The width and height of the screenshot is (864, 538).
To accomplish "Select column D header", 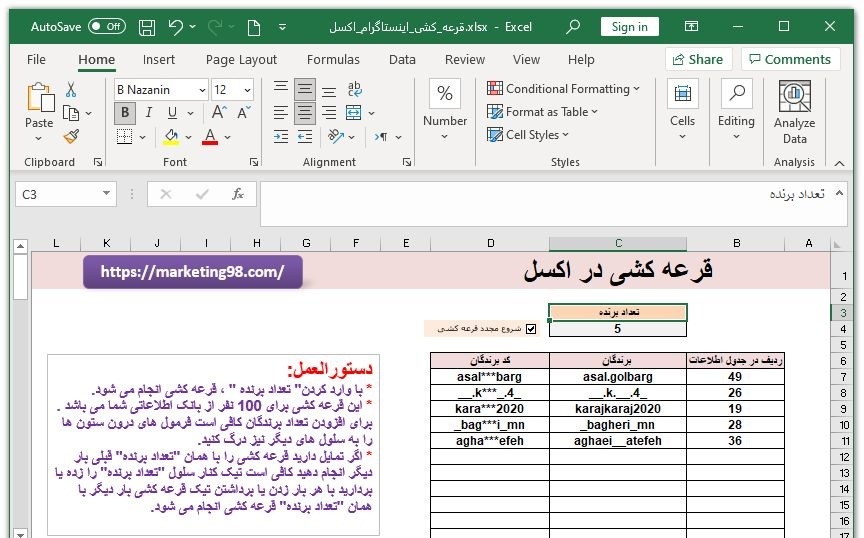I will coord(490,243).
